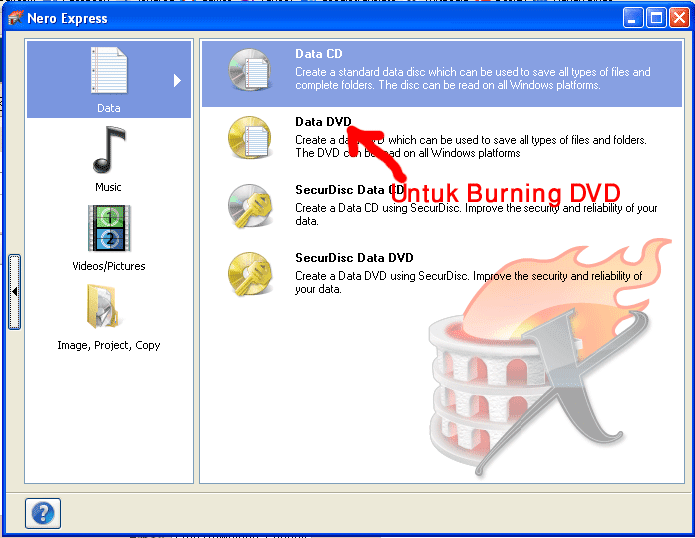
Task: Expand Data submenu with the white arrow
Action: click(x=177, y=80)
